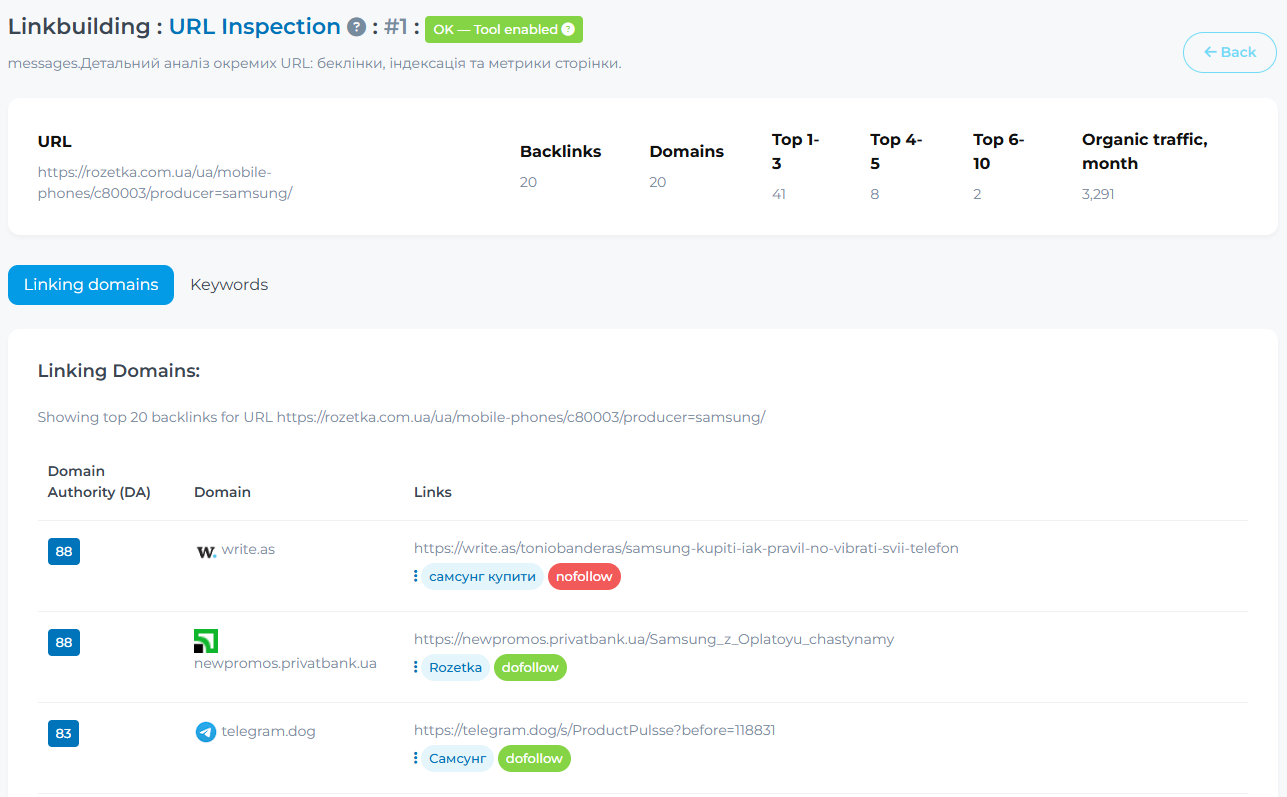Switch to the Keywords tab
This screenshot has height=797, width=1287.
pos(229,285)
